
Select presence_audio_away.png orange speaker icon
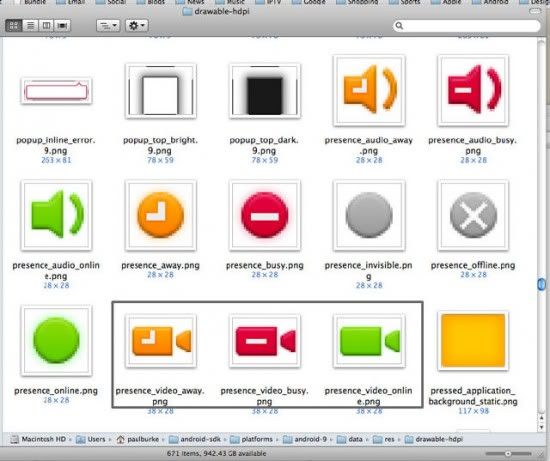pos(369,90)
